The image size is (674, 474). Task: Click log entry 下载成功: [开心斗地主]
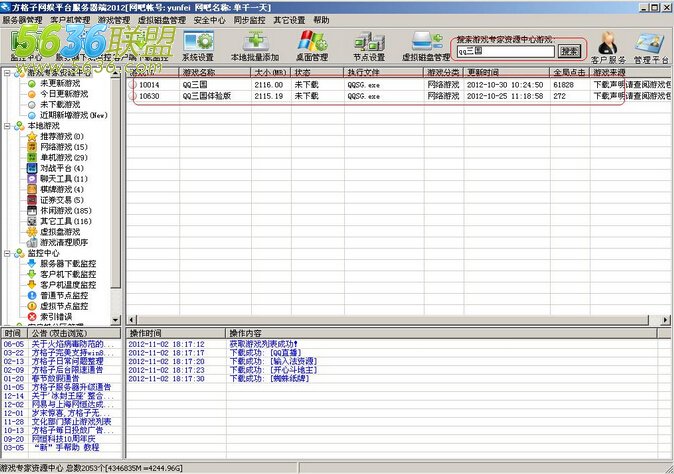coord(273,370)
